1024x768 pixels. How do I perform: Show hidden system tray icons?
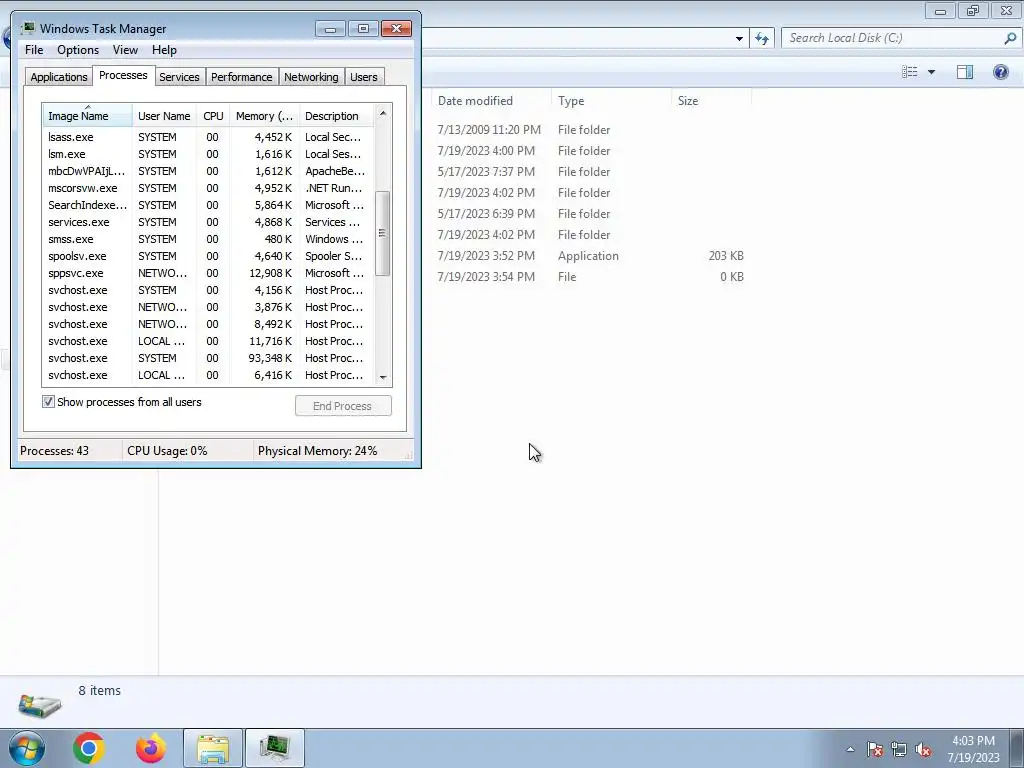850,749
